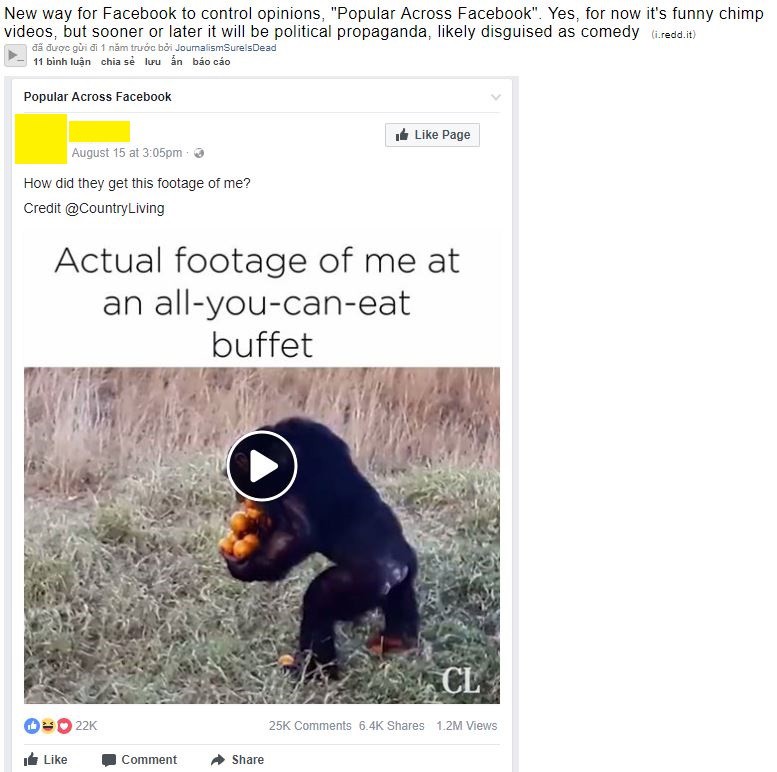Open the 11 bình luận comments link
The width and height of the screenshot is (777, 772).
coord(62,62)
